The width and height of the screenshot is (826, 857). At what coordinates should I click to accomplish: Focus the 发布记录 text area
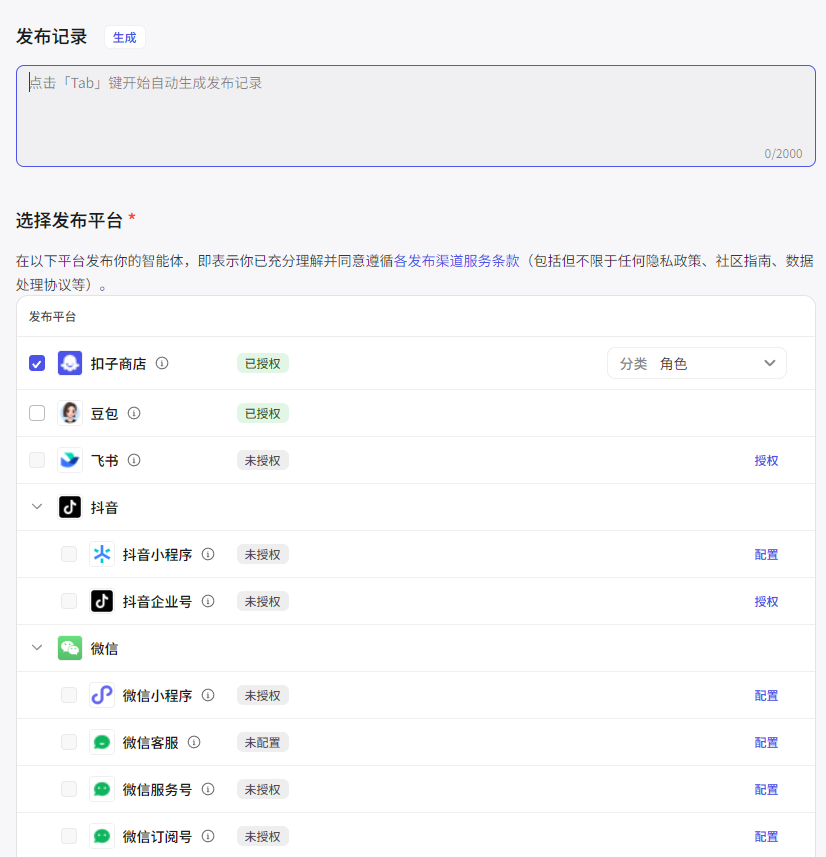pyautogui.click(x=416, y=116)
